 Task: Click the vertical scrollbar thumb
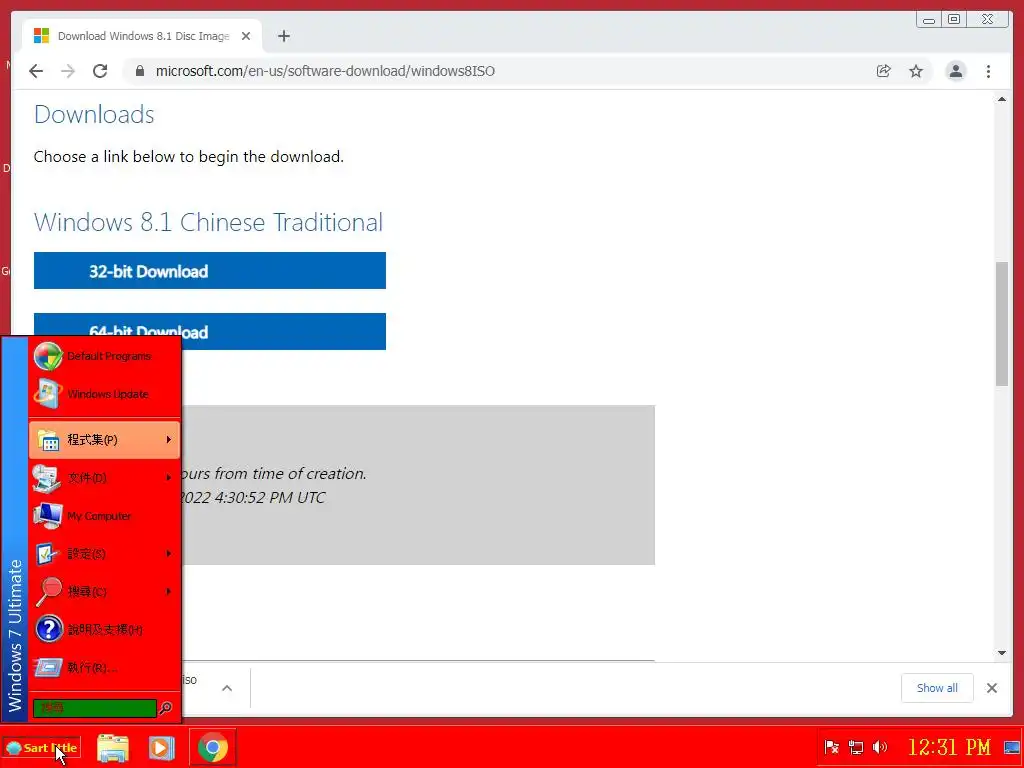(x=1002, y=324)
